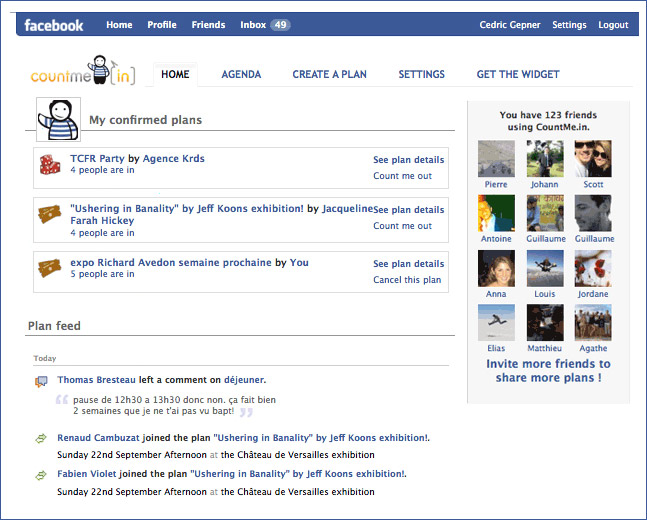Click the facebook logo
This screenshot has width=647, height=520.
tap(54, 25)
